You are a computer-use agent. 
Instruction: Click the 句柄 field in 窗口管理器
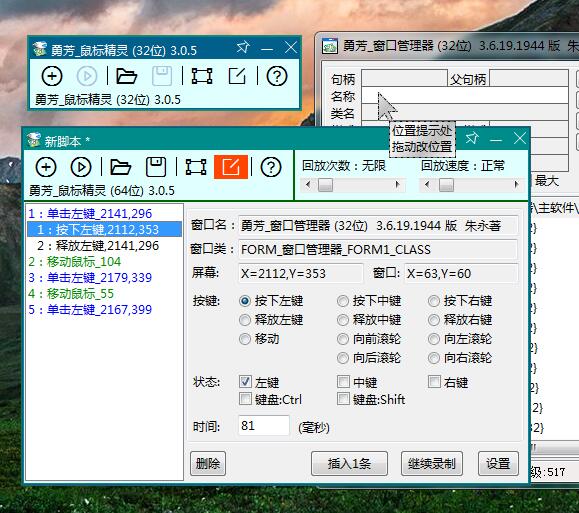(x=404, y=79)
